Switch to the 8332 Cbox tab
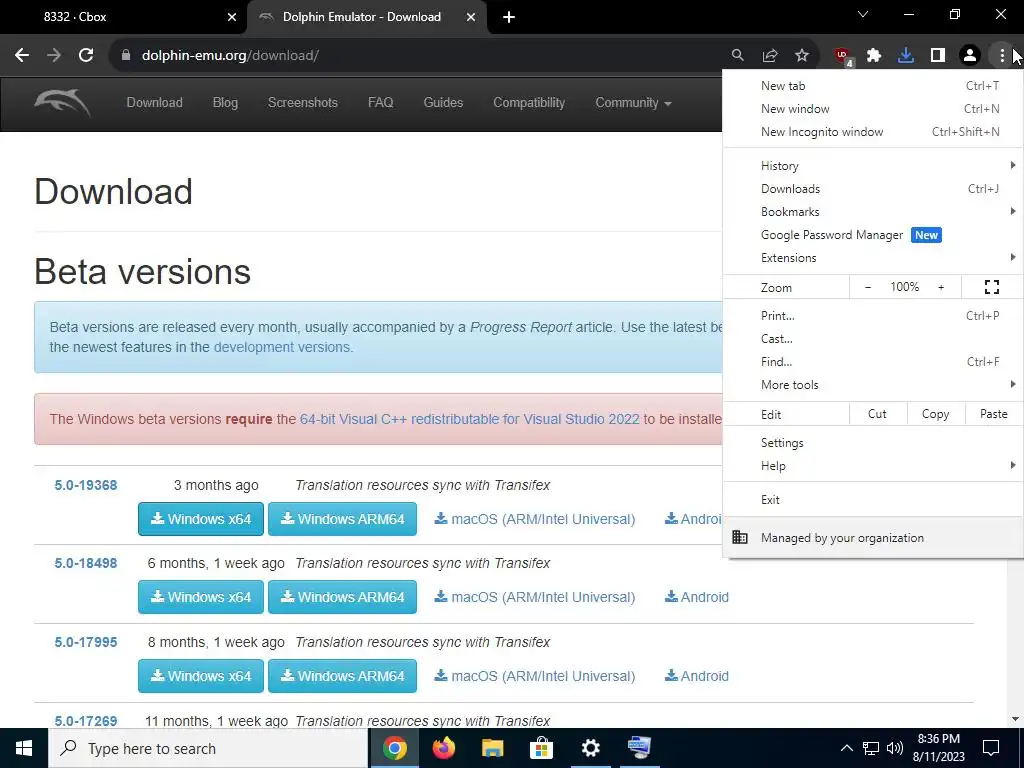Viewport: 1024px width, 768px height. click(124, 18)
